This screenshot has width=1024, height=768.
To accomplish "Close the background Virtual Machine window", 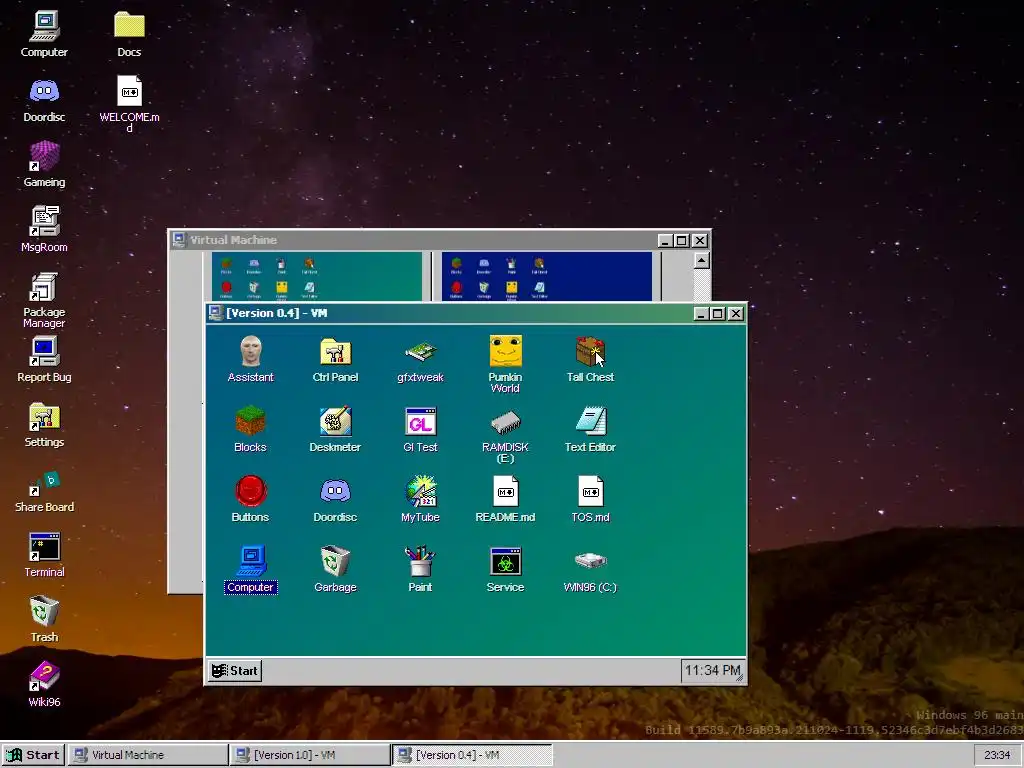I will pos(699,240).
